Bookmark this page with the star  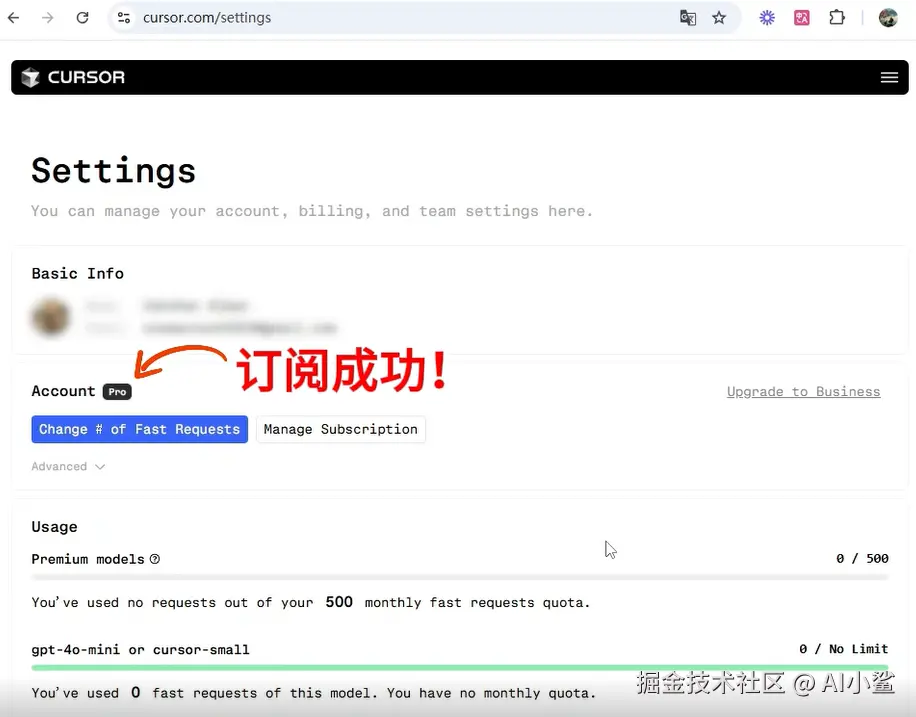[x=719, y=18]
